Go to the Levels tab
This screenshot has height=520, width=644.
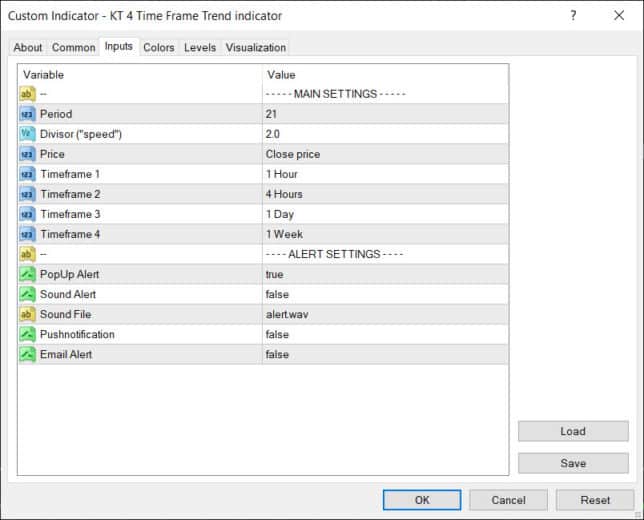pyautogui.click(x=200, y=48)
